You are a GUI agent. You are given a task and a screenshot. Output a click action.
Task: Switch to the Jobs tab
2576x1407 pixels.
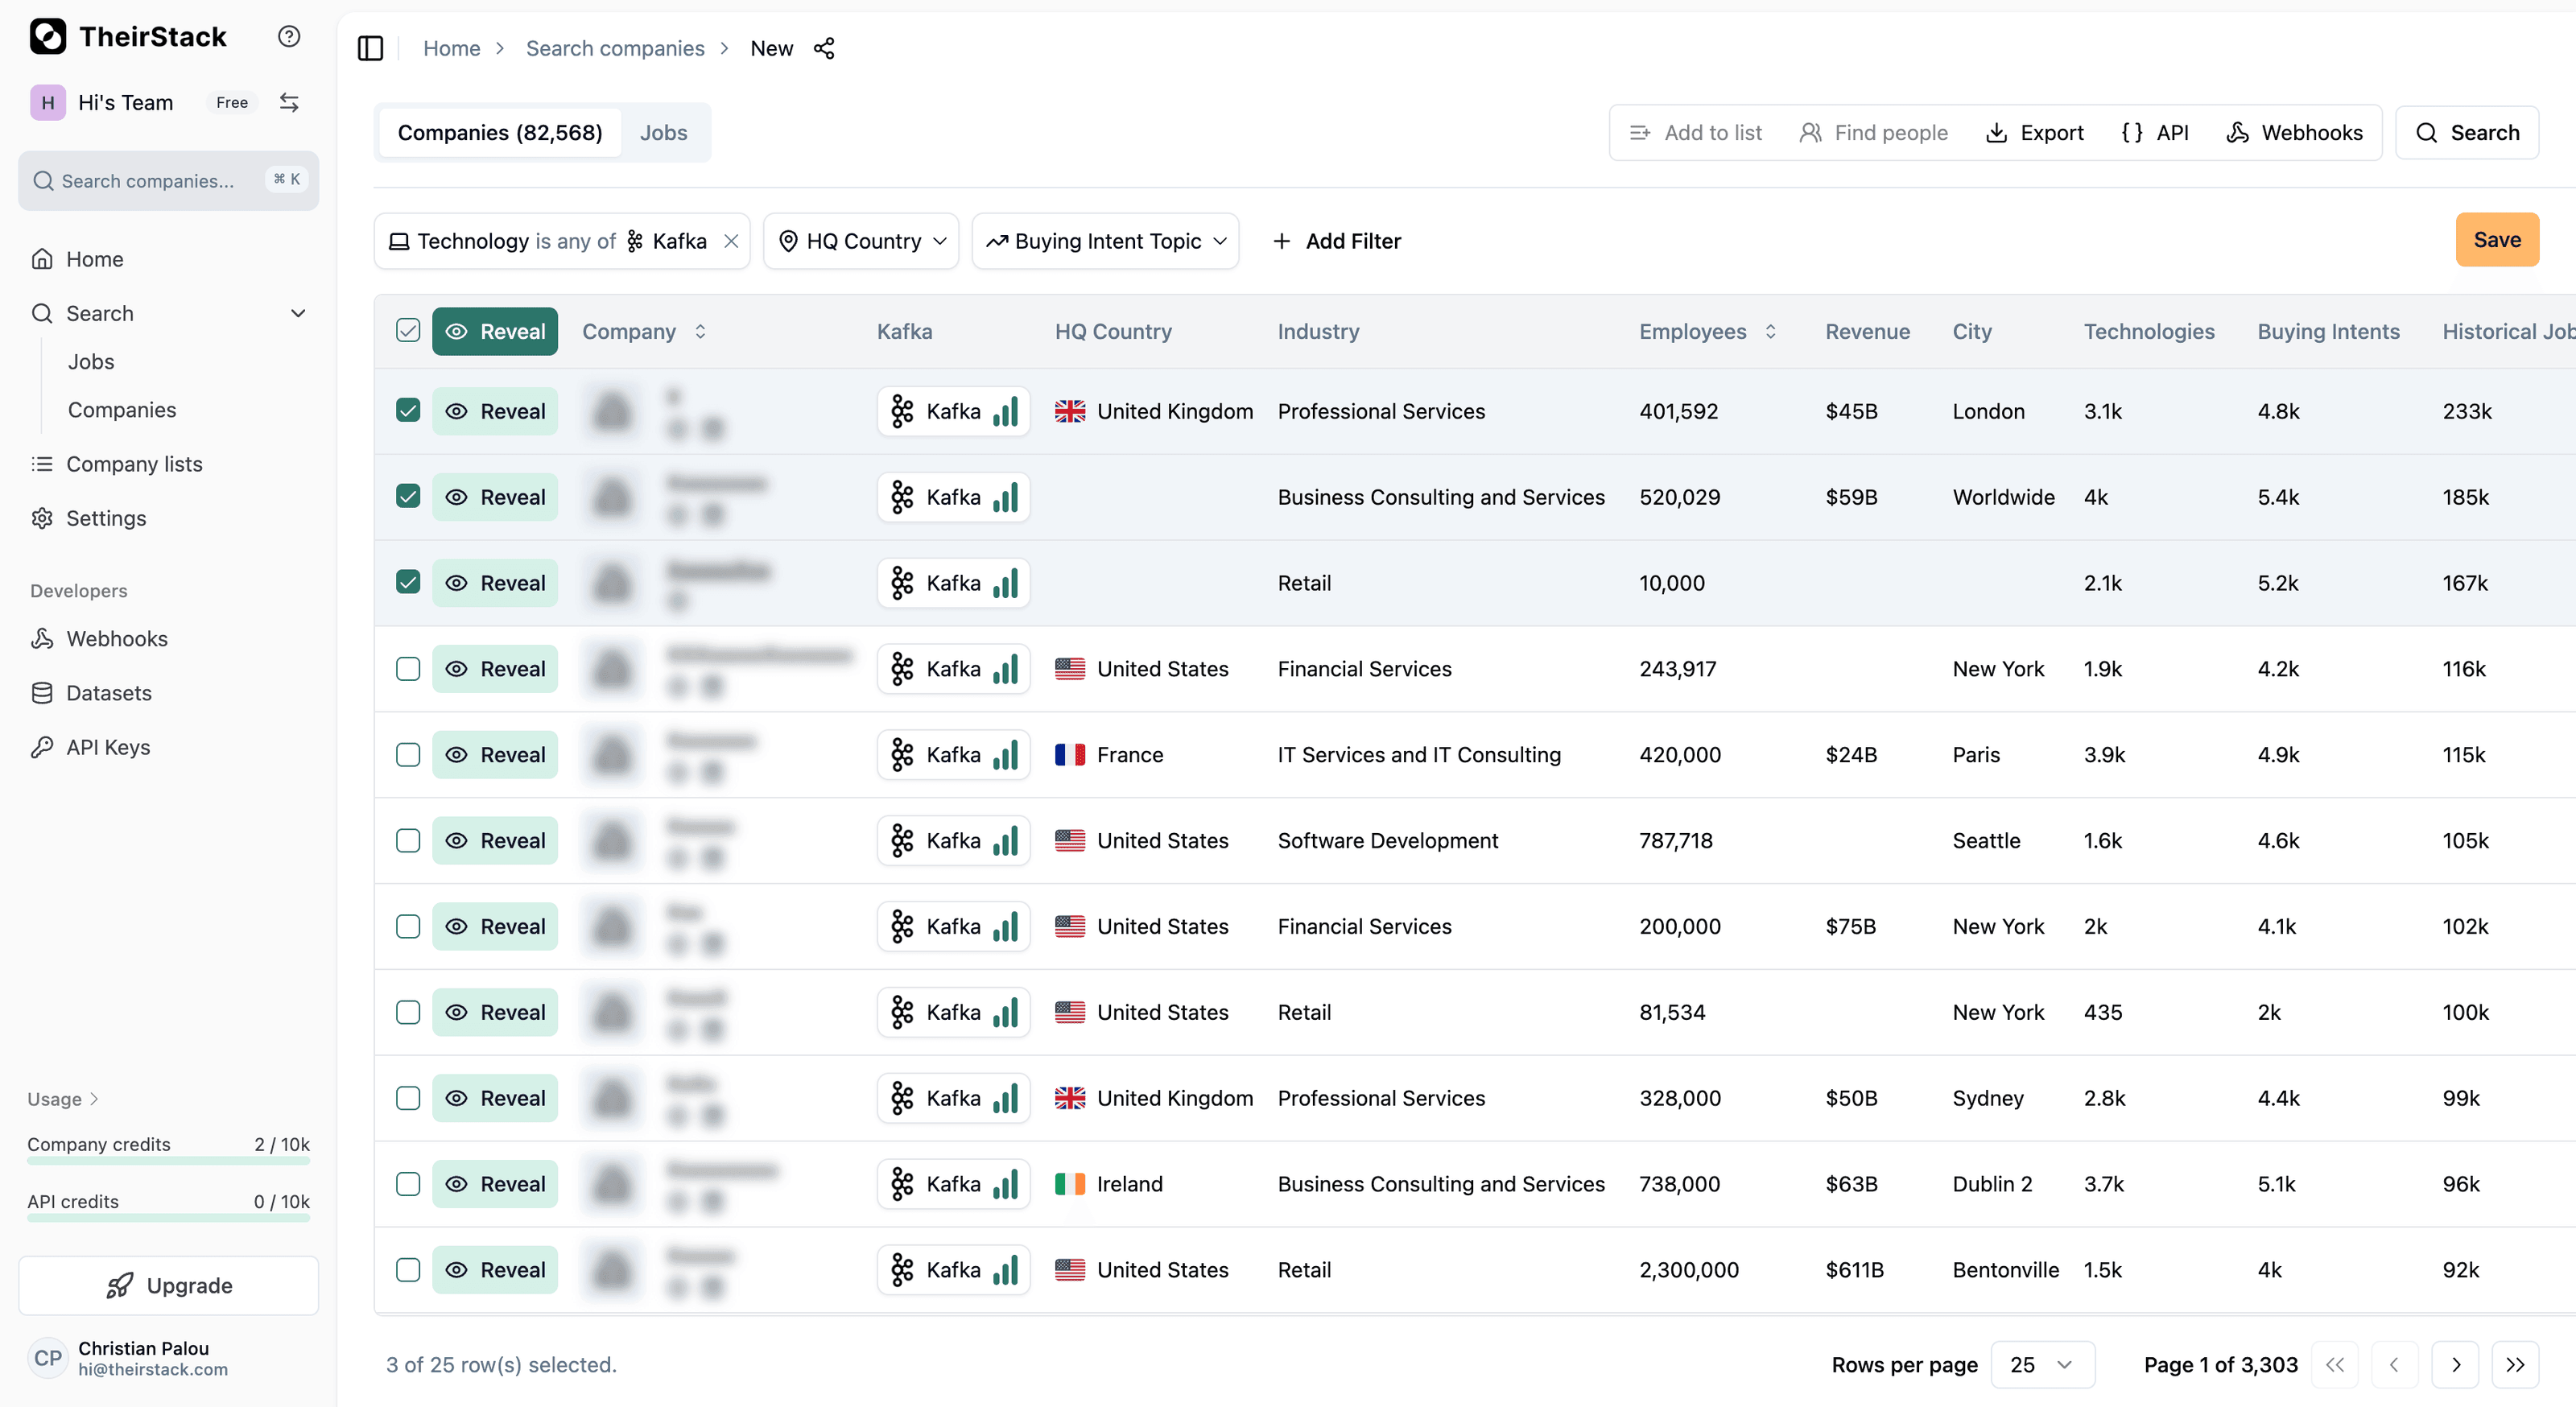(663, 133)
